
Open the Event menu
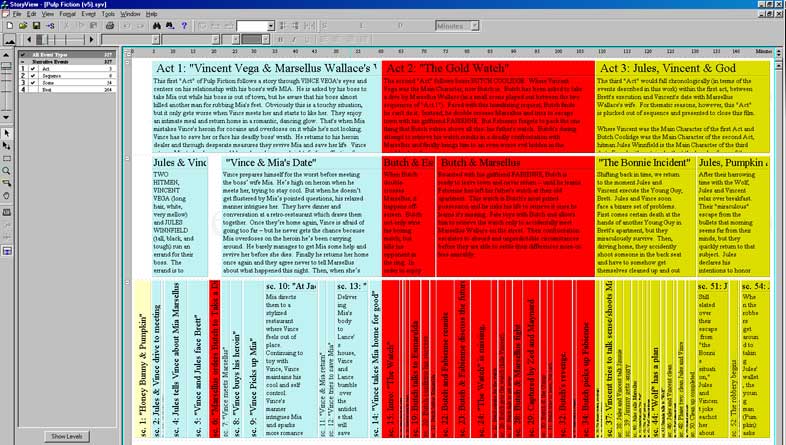click(88, 14)
